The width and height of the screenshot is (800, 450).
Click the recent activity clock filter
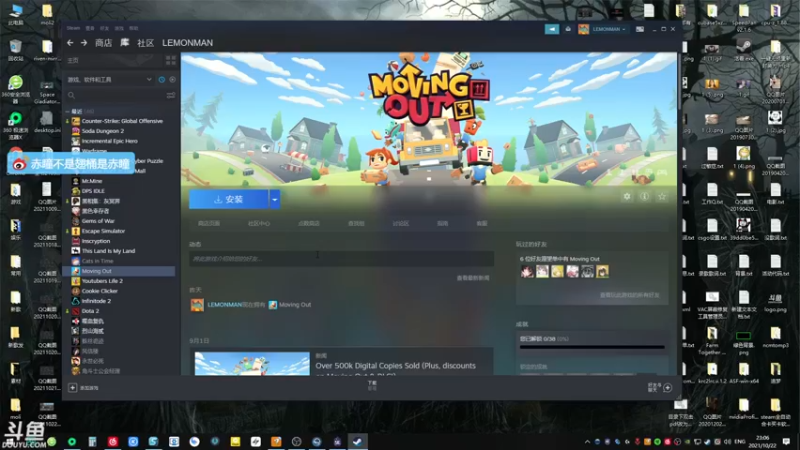162,80
